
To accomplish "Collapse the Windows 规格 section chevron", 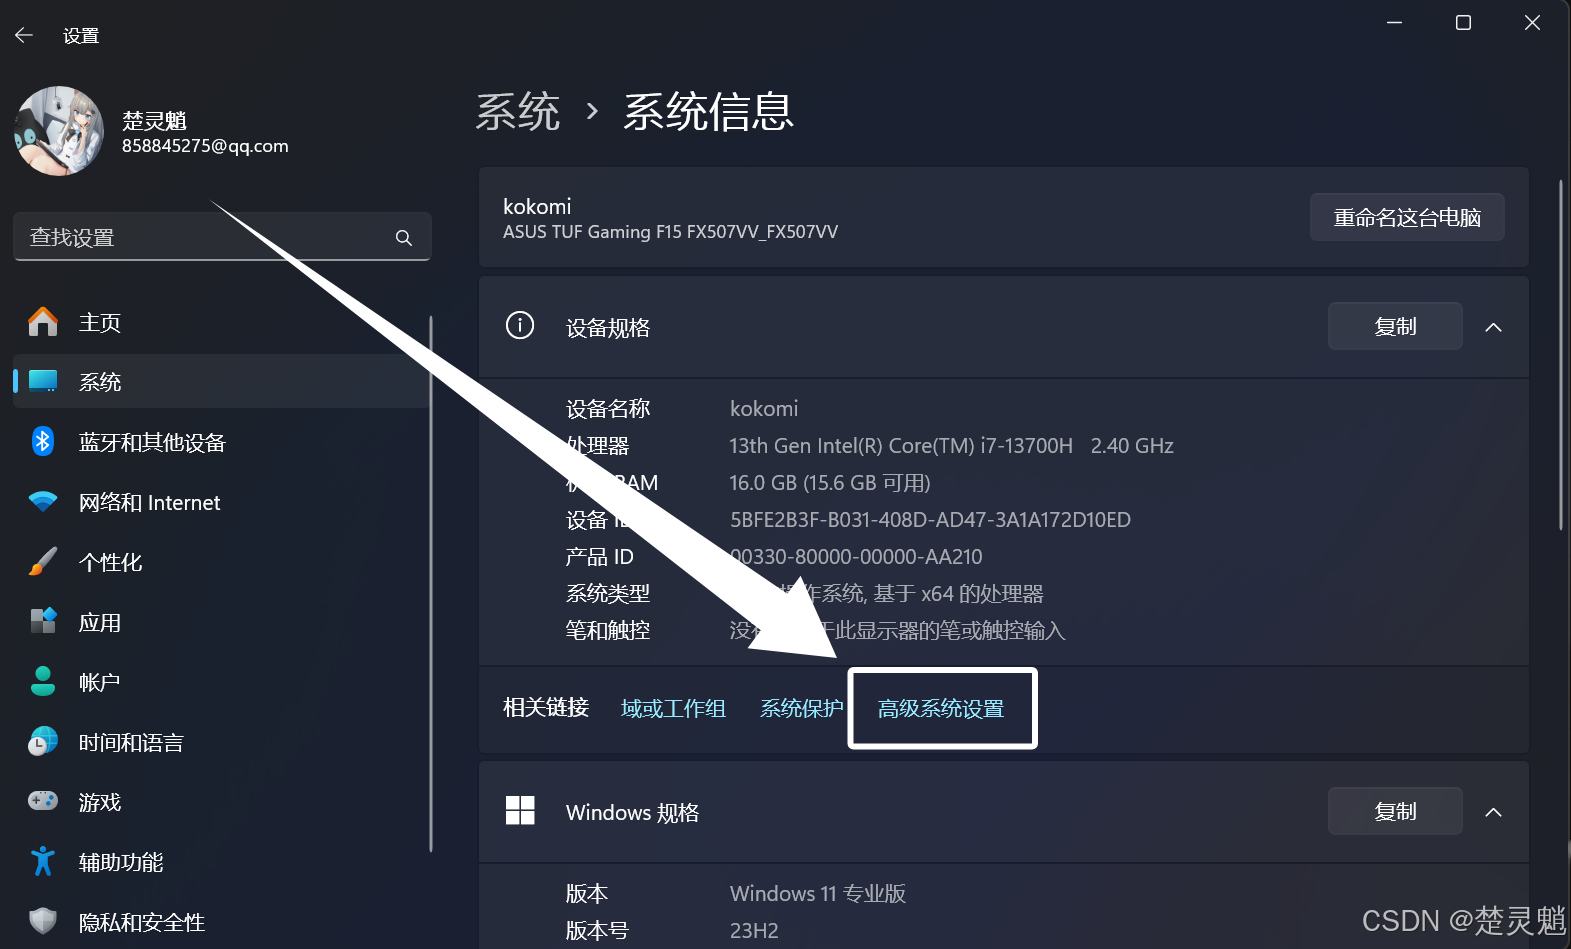I will click(1494, 812).
